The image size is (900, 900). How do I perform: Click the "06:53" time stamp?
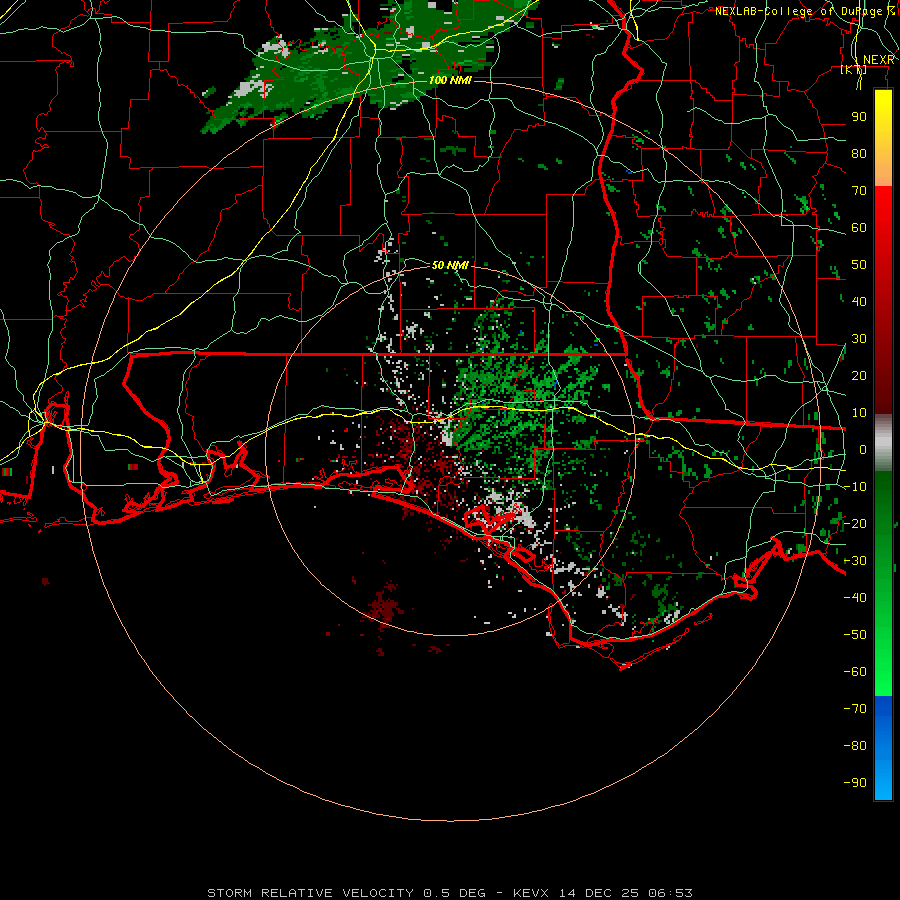[670, 893]
